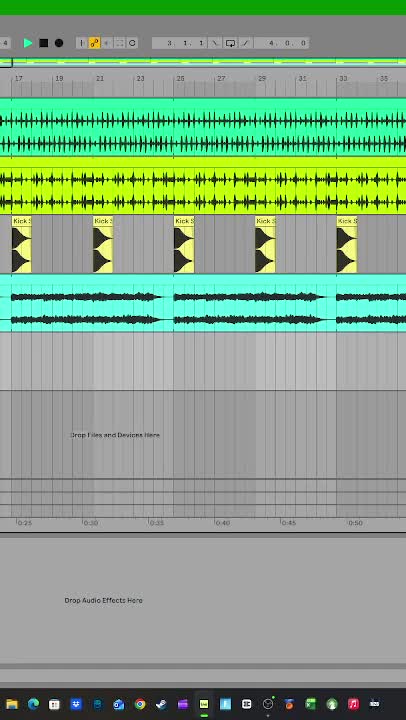
Task: Select the Kick clip starting at bar 17
Action: pyautogui.click(x=22, y=244)
